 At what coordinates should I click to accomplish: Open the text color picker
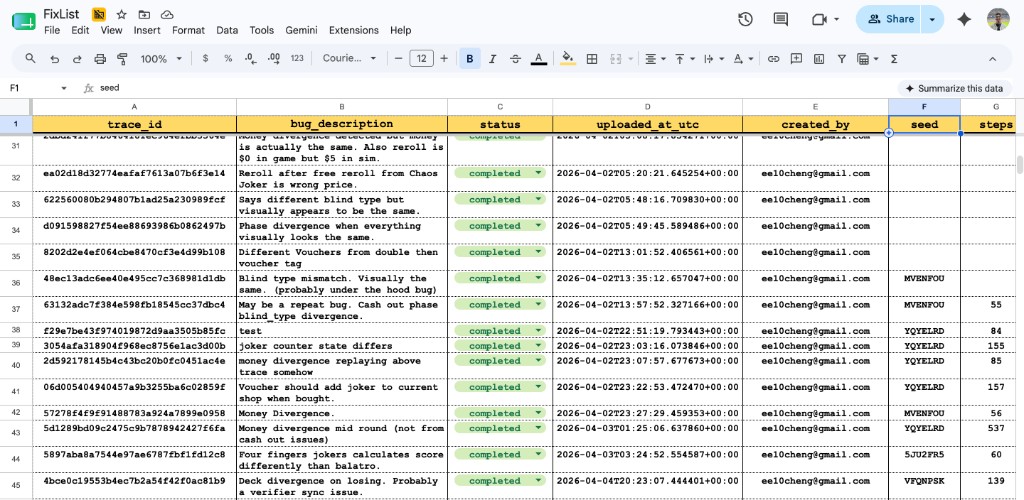tap(538, 59)
